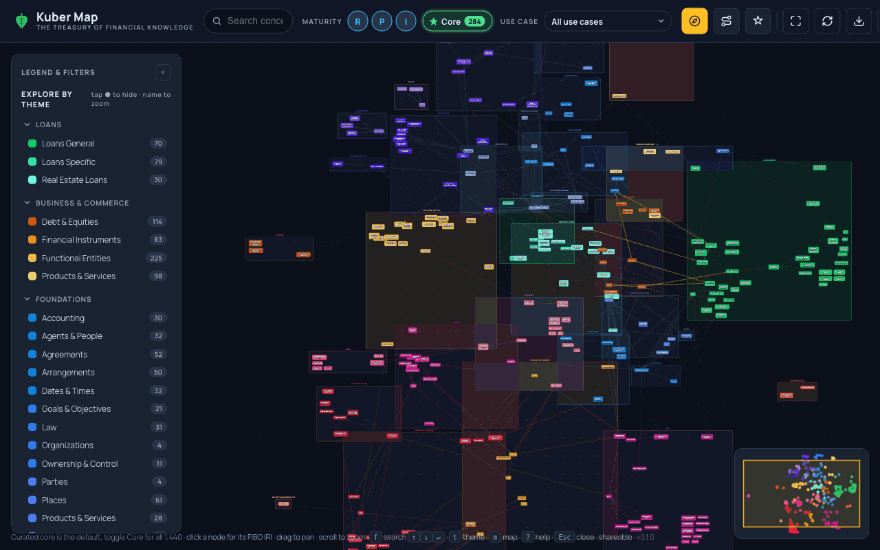Open the filter sliders settings button

[x=726, y=21]
